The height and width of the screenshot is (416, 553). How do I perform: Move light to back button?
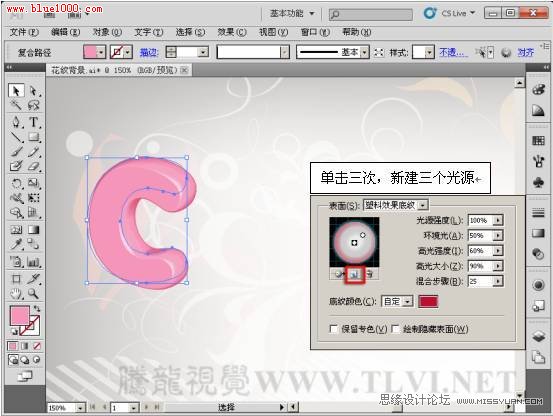pos(339,274)
